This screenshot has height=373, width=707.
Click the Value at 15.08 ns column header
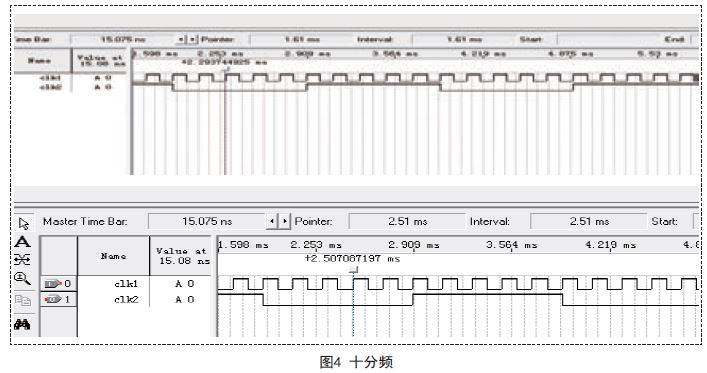click(x=181, y=256)
